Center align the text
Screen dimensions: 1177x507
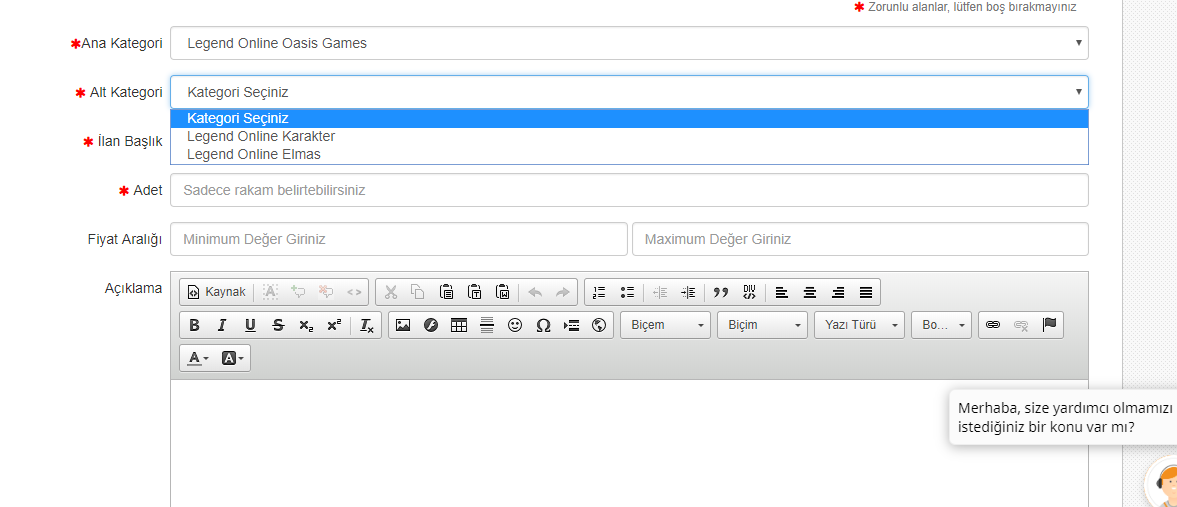point(810,292)
